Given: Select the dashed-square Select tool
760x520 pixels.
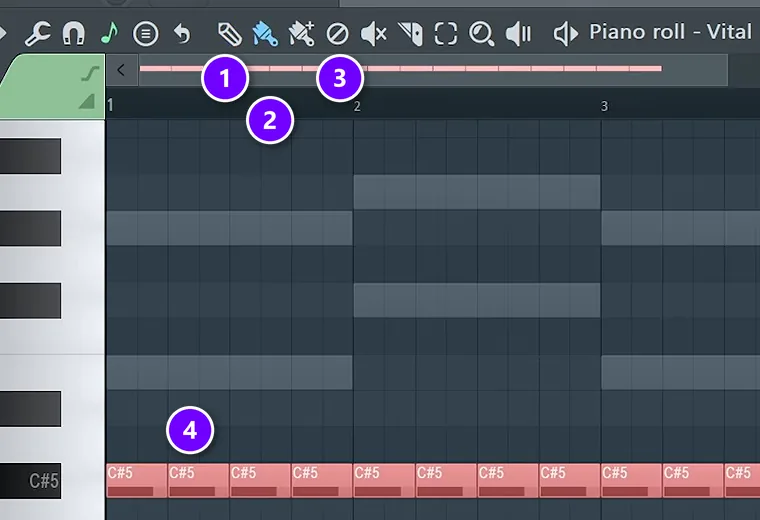Looking at the screenshot, I should [x=445, y=34].
